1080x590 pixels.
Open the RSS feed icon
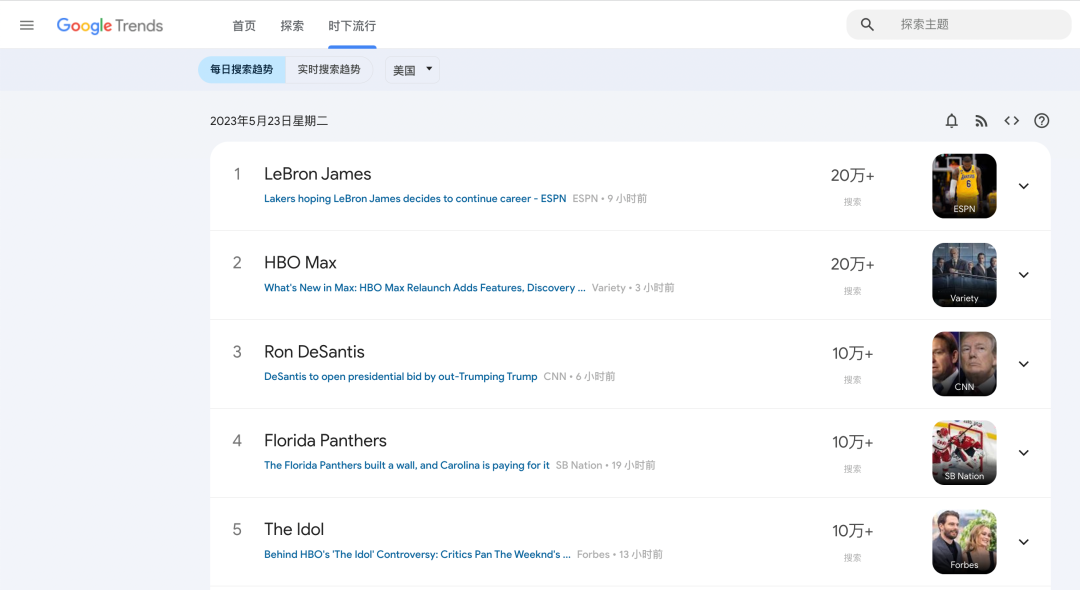tap(982, 121)
